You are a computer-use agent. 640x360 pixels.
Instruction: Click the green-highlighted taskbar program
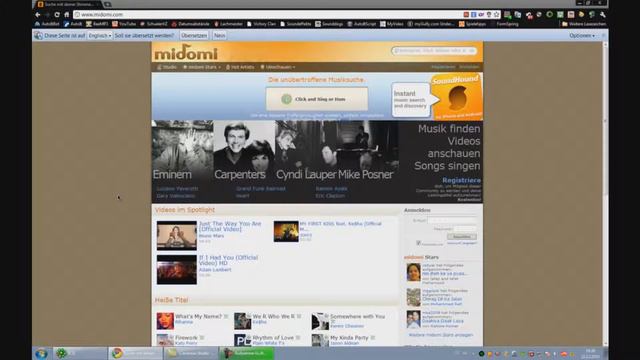247,353
